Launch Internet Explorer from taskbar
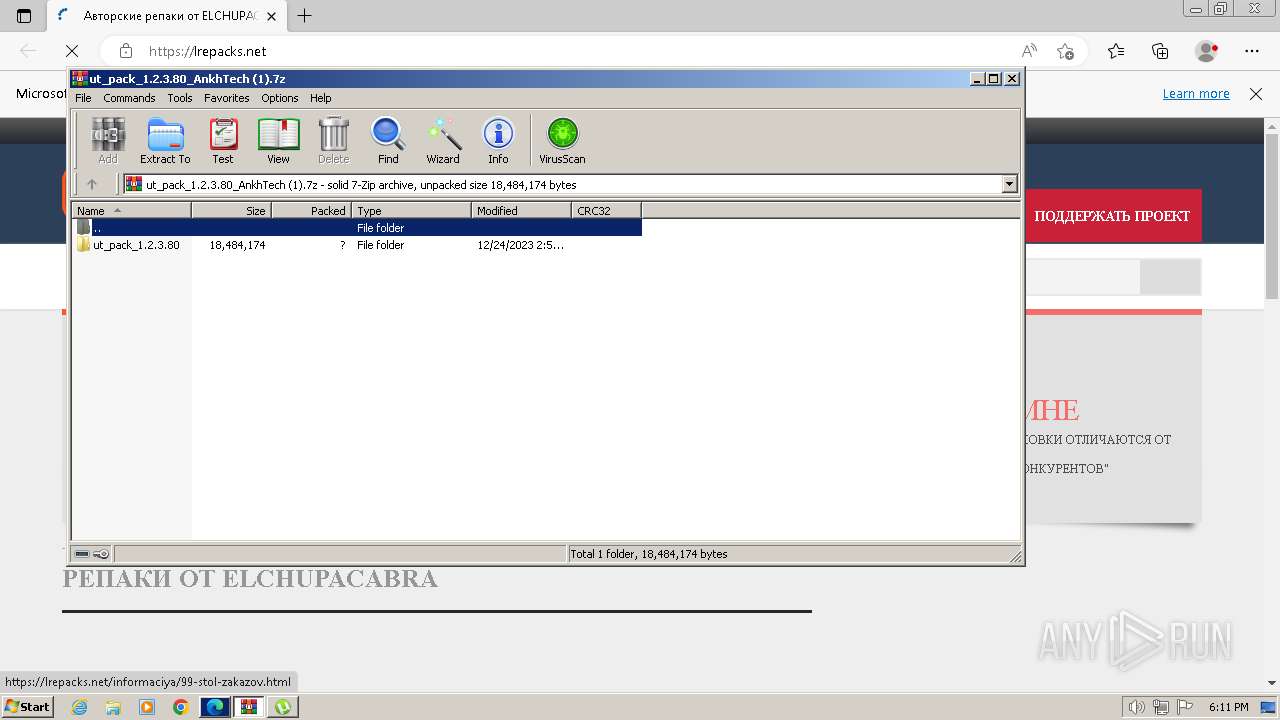The height and width of the screenshot is (720, 1280). [79, 707]
